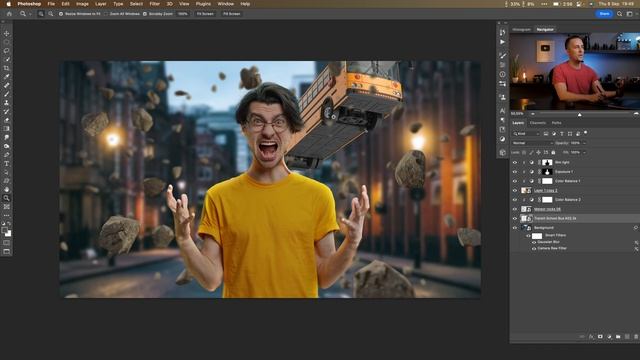This screenshot has width=640, height=360.
Task: Choose the Zoom Out mode icon
Action: [51, 14]
